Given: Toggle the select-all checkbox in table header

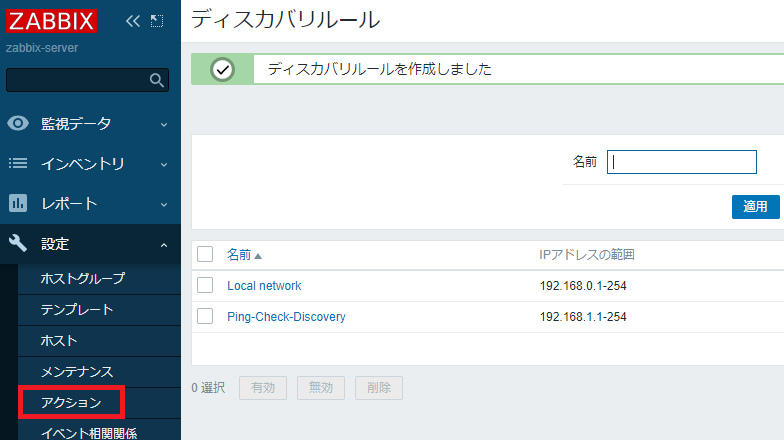Looking at the screenshot, I should [205, 254].
